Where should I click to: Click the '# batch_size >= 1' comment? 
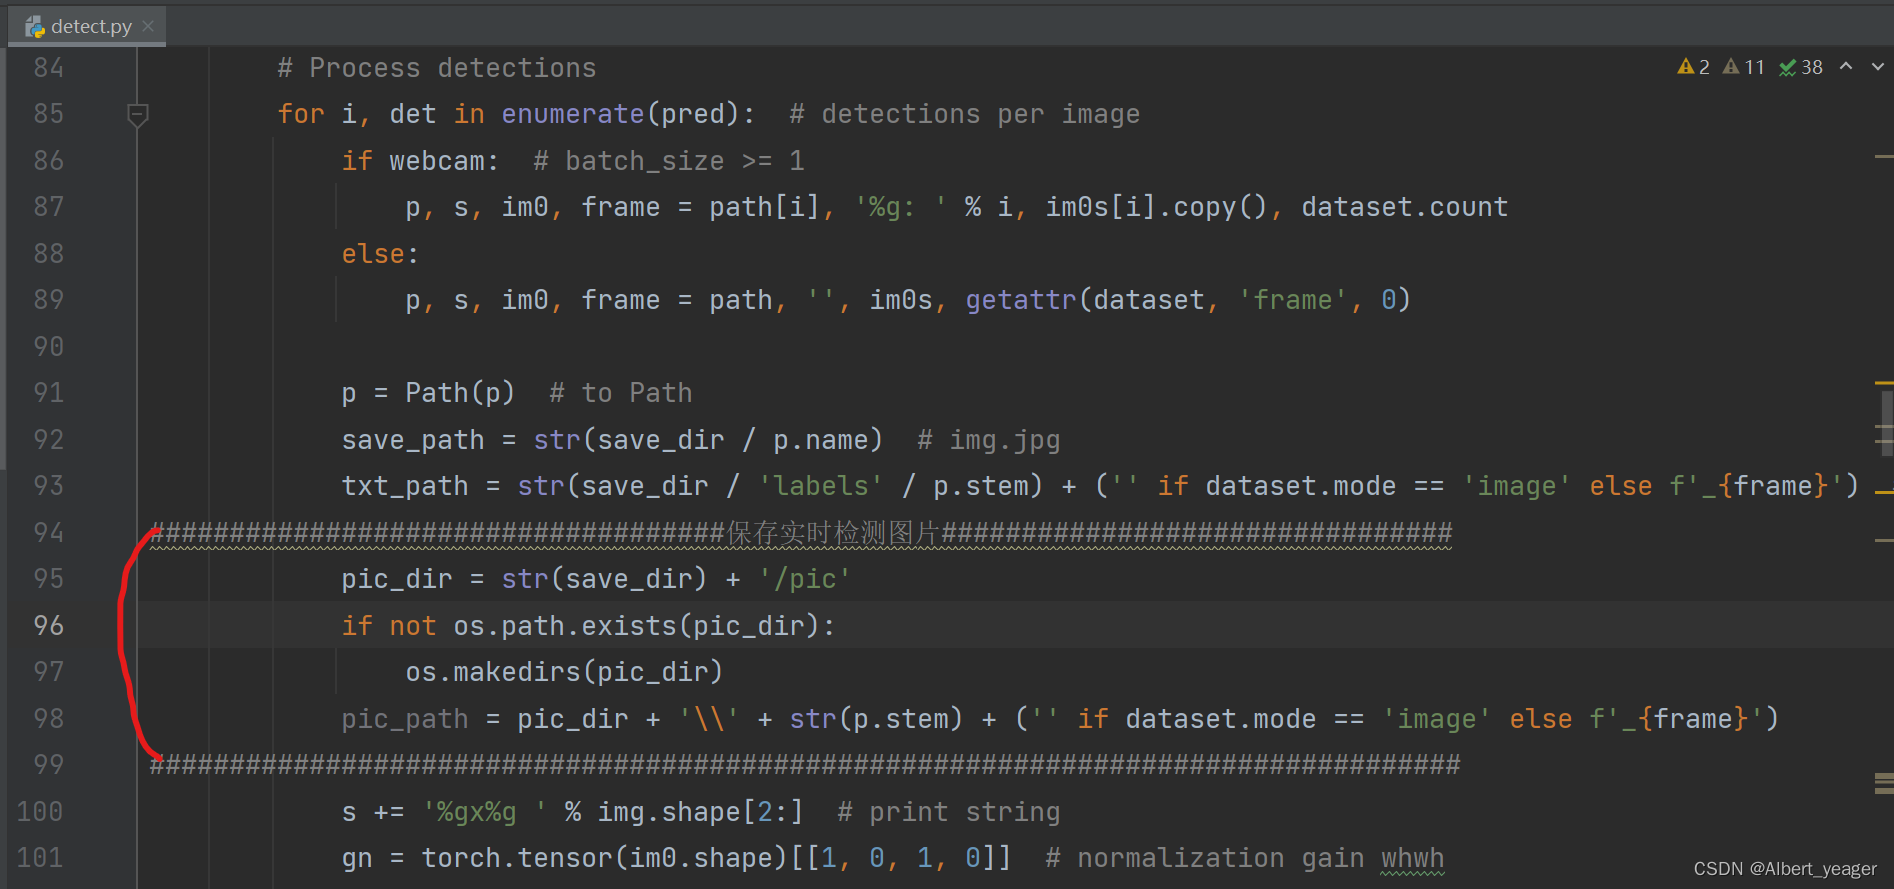point(669,161)
